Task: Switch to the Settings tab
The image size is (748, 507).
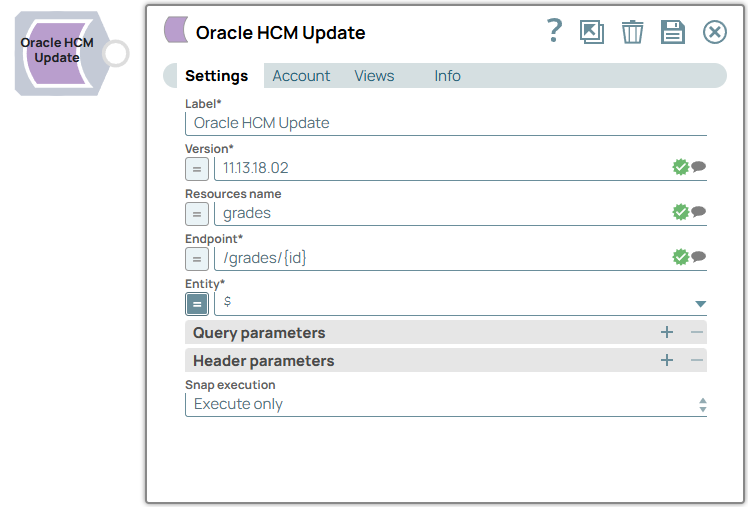Action: coord(217,76)
